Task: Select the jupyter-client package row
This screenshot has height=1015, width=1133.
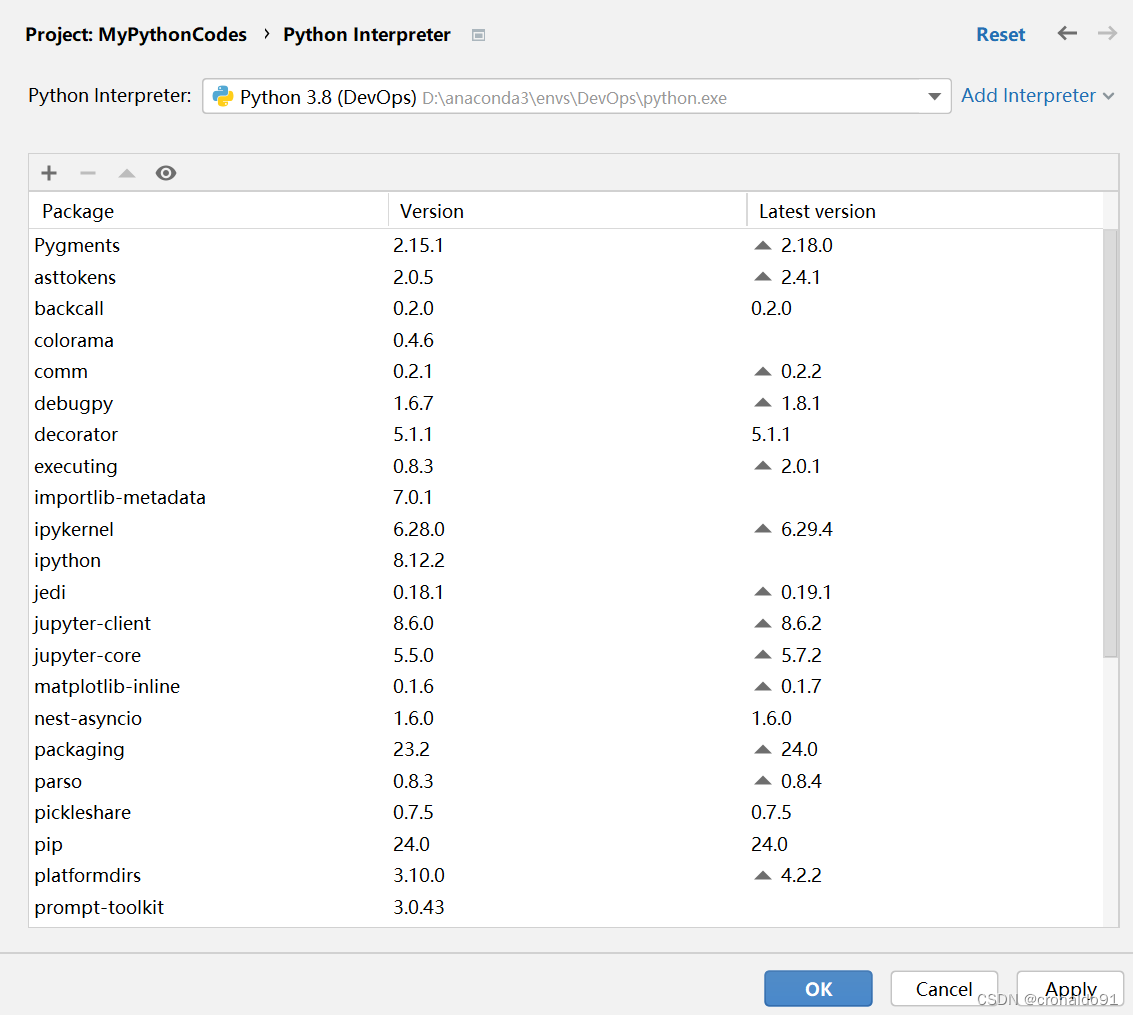Action: point(566,623)
